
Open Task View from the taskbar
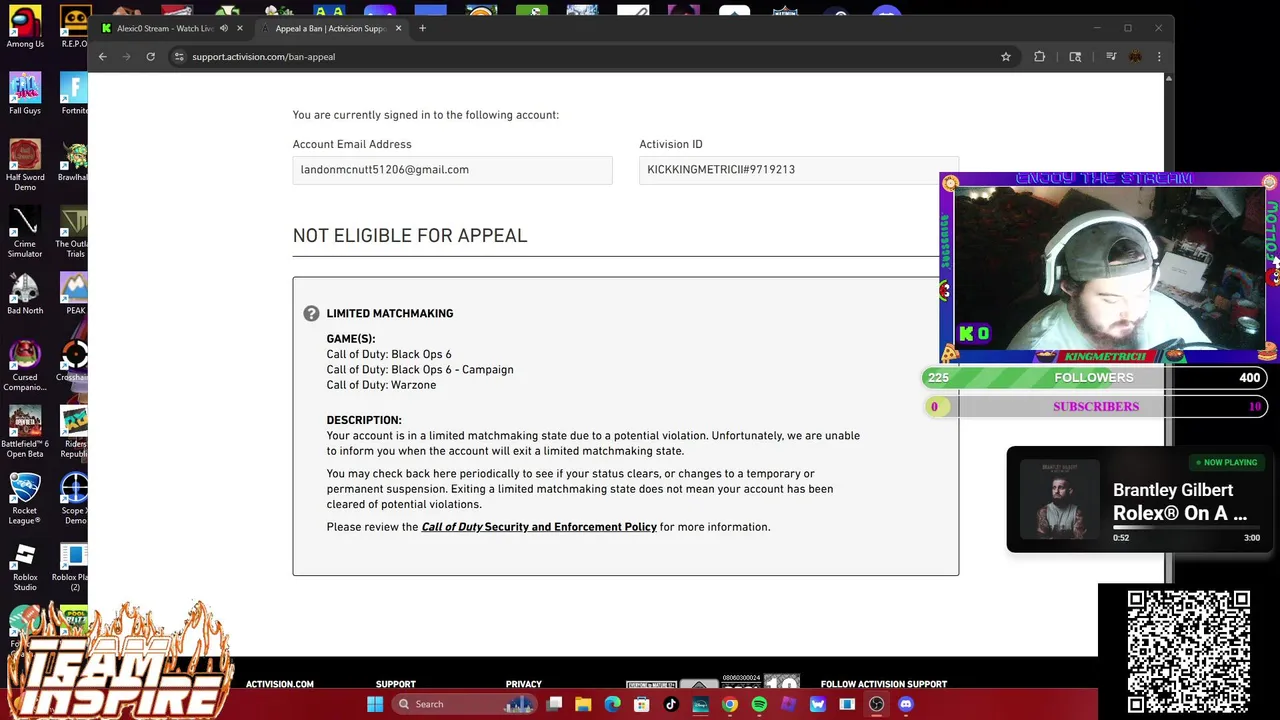[554, 704]
